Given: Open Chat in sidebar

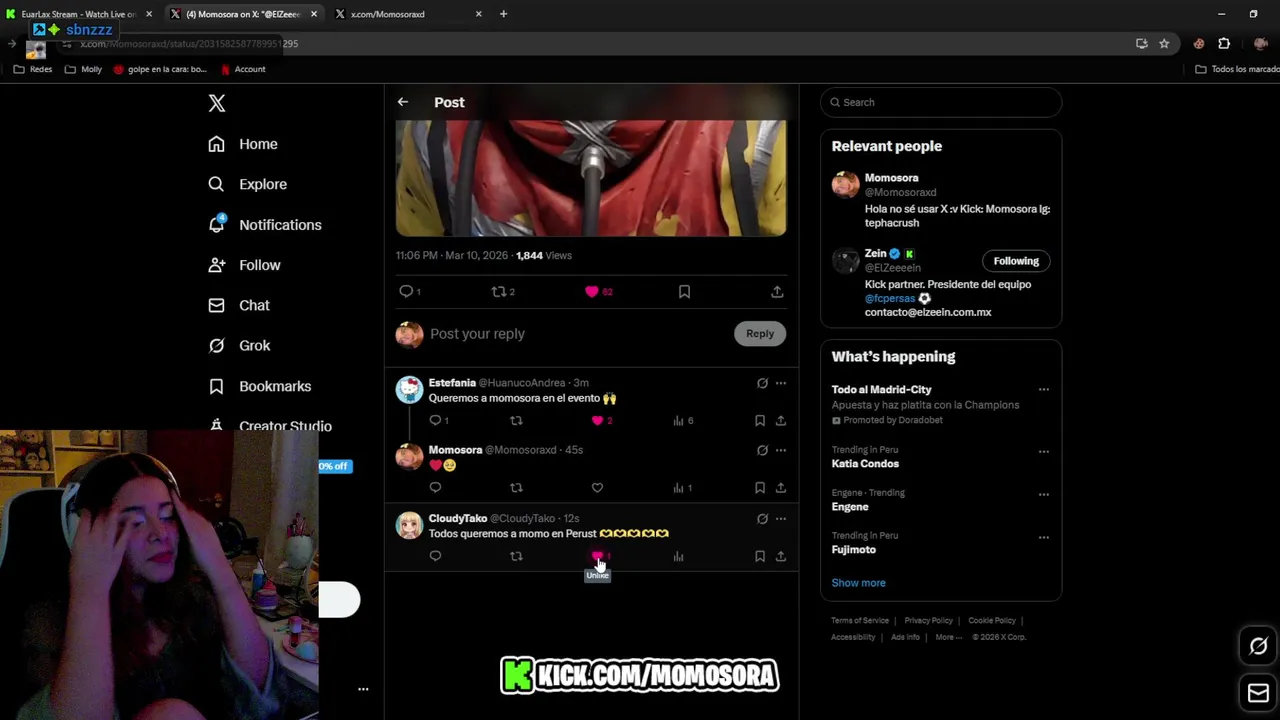Looking at the screenshot, I should 239,305.
